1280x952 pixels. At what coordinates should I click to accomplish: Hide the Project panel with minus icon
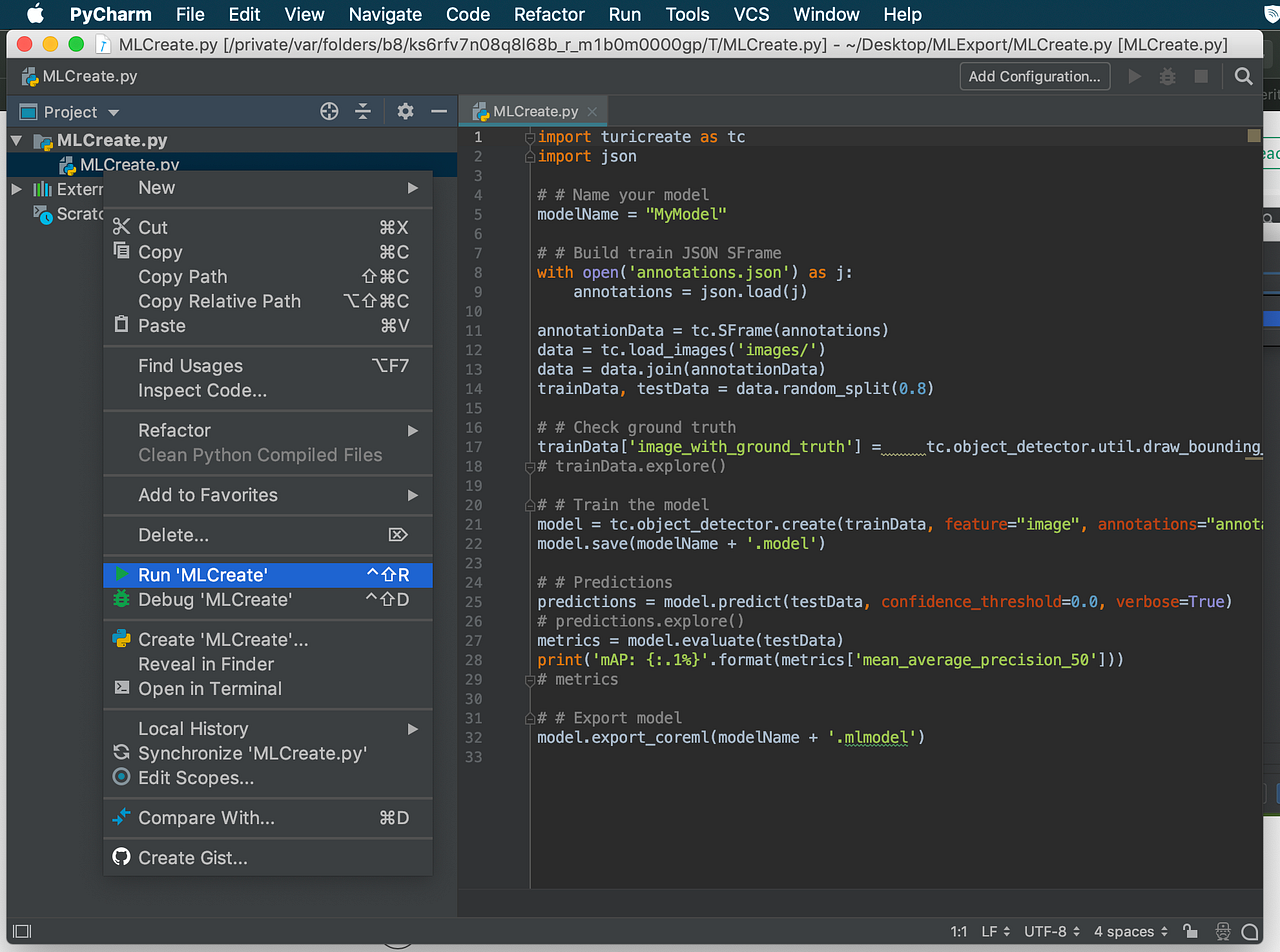(x=438, y=111)
